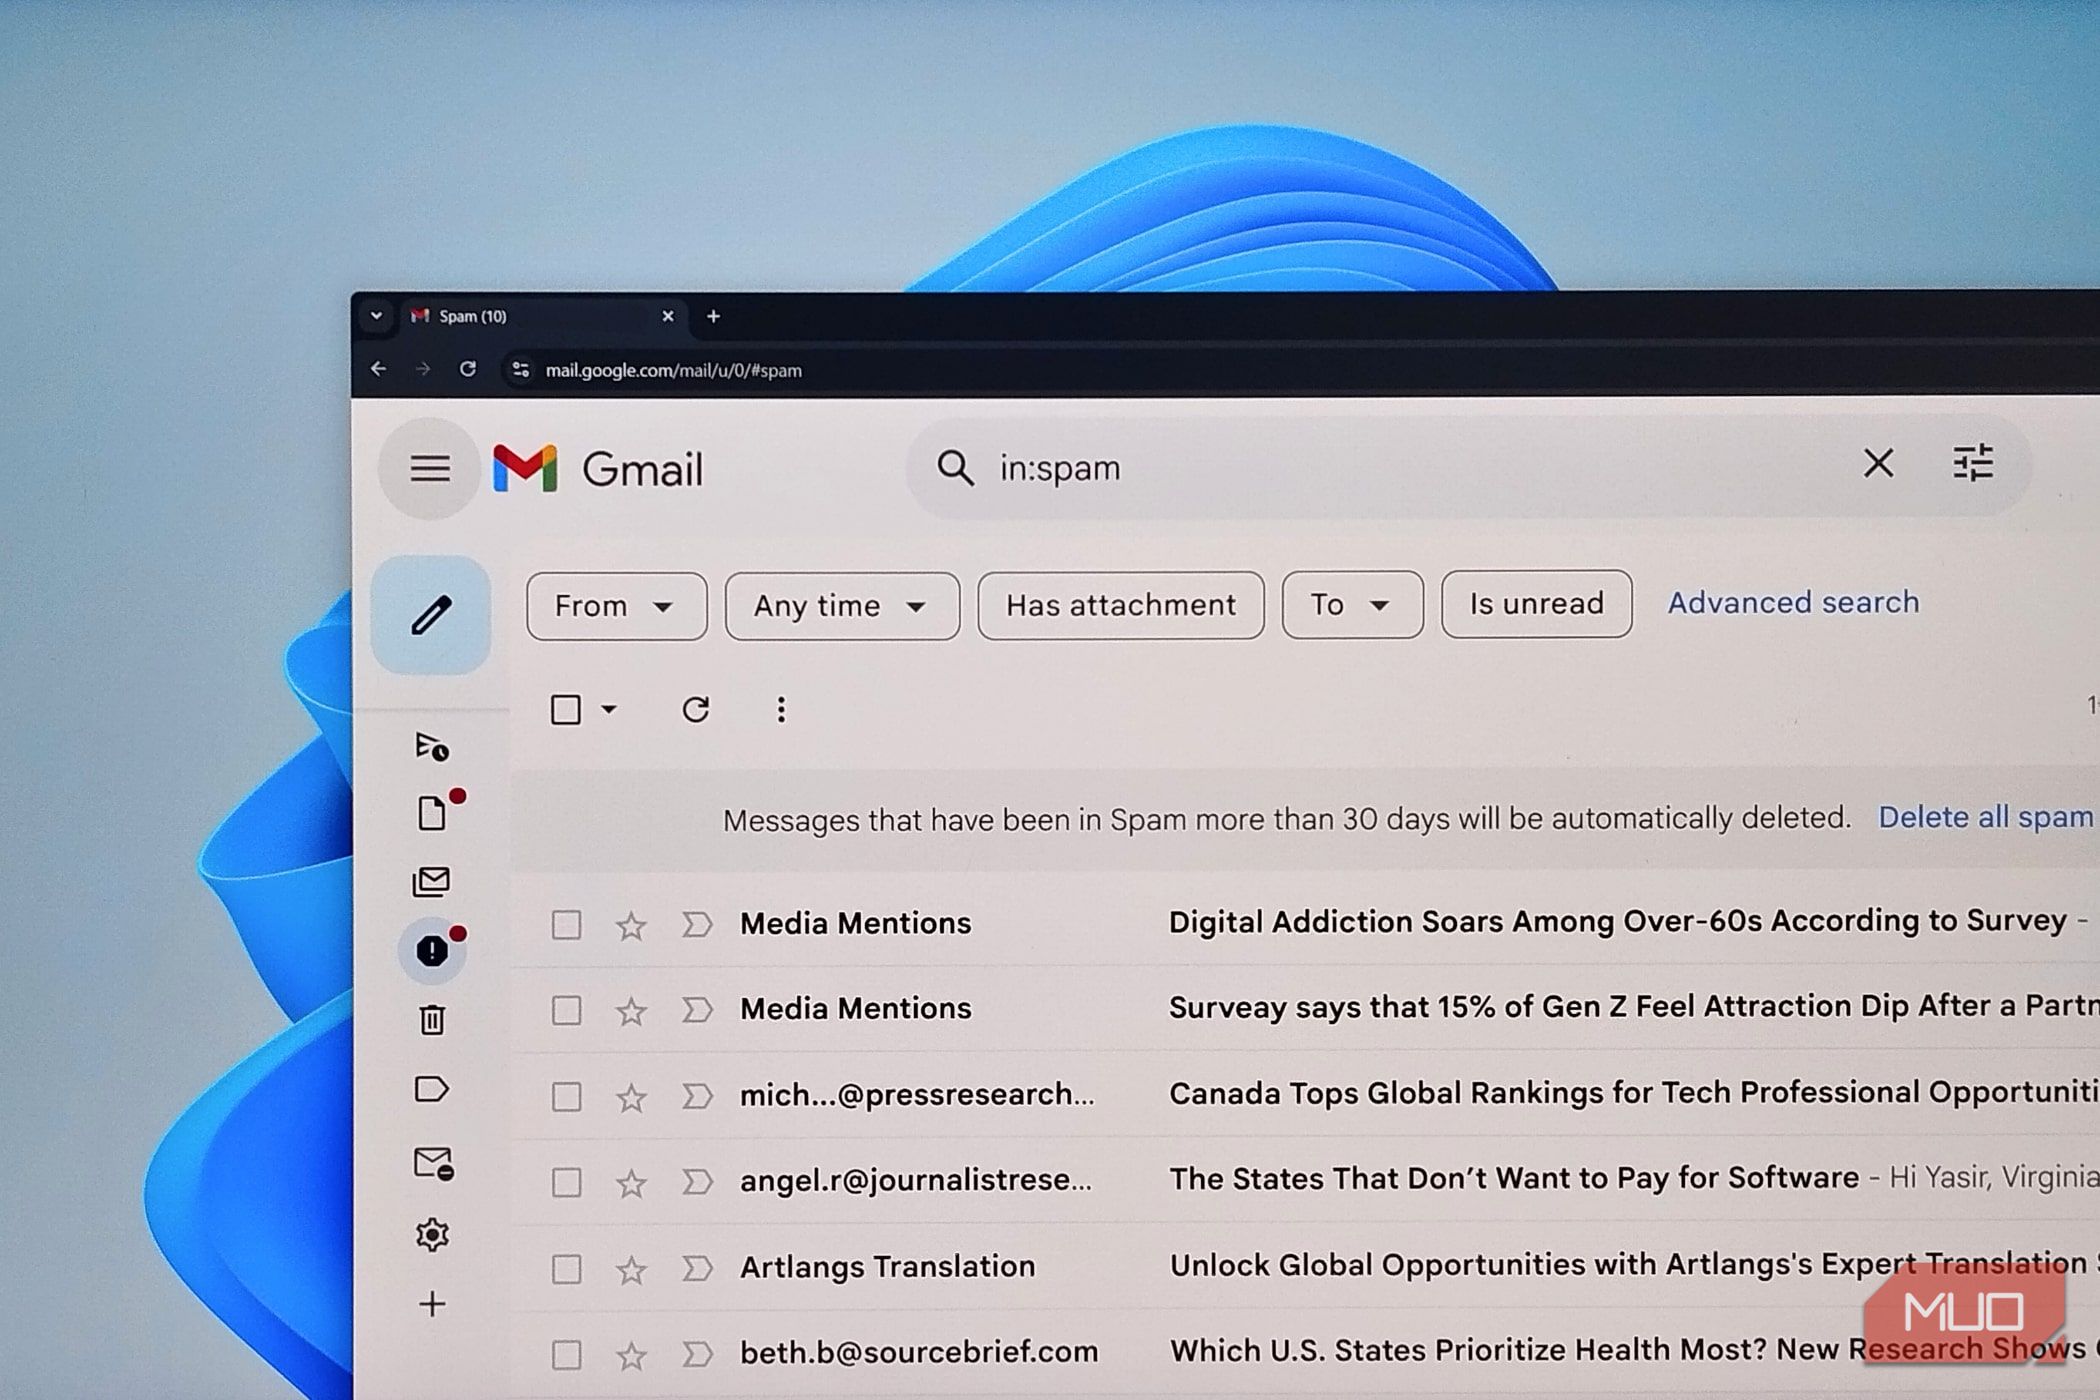
Task: Open the three-dot more options menu
Action: click(781, 710)
